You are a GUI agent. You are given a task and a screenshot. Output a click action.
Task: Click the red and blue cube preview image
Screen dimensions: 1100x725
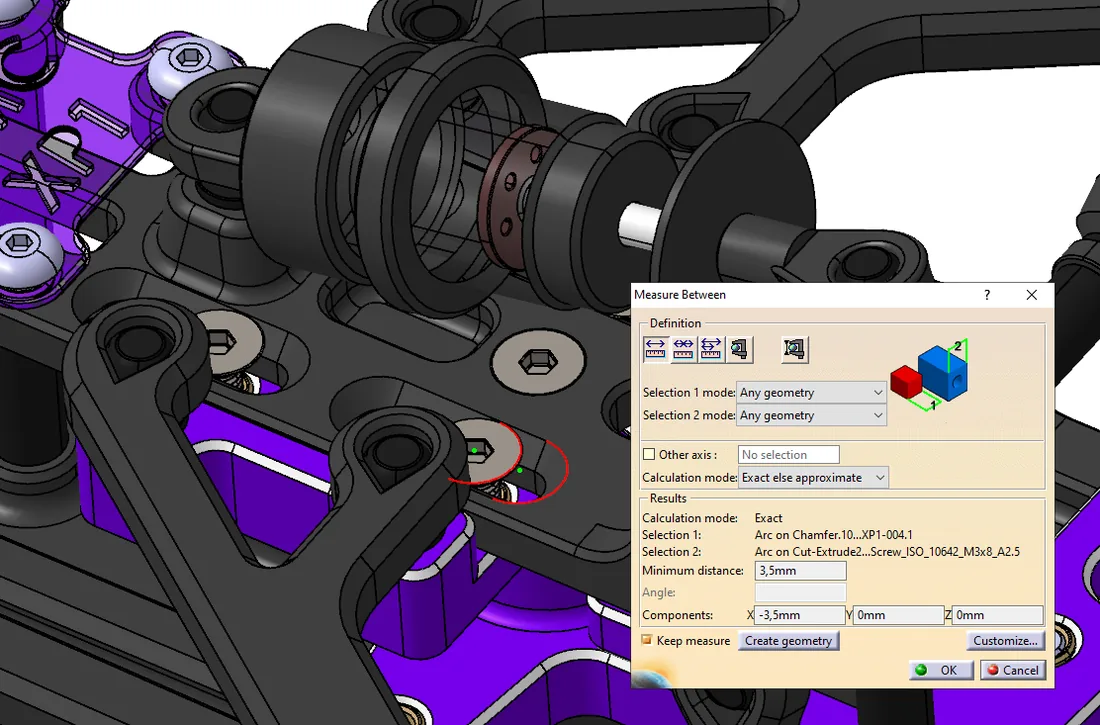[930, 374]
